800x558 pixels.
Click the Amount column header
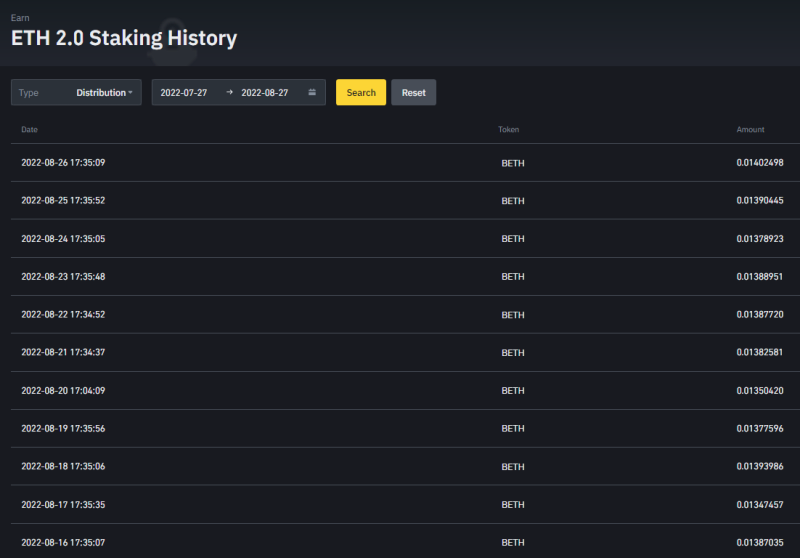[750, 130]
